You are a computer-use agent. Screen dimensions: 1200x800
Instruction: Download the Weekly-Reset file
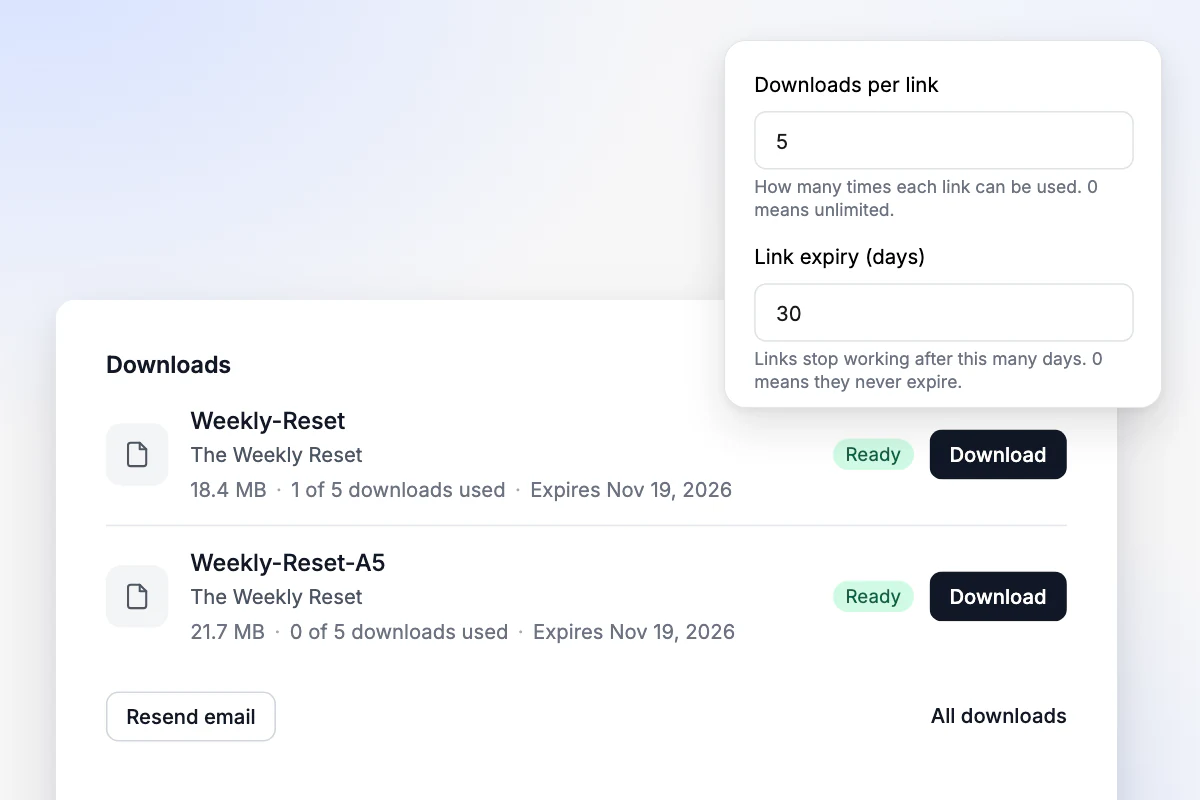pyautogui.click(x=998, y=455)
